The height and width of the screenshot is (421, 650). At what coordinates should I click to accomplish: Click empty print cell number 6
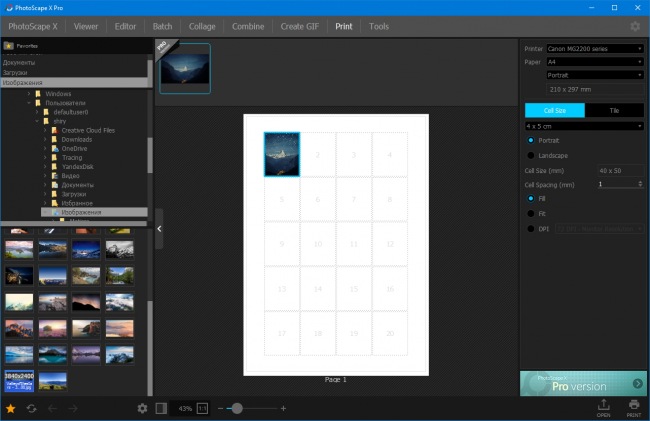318,200
